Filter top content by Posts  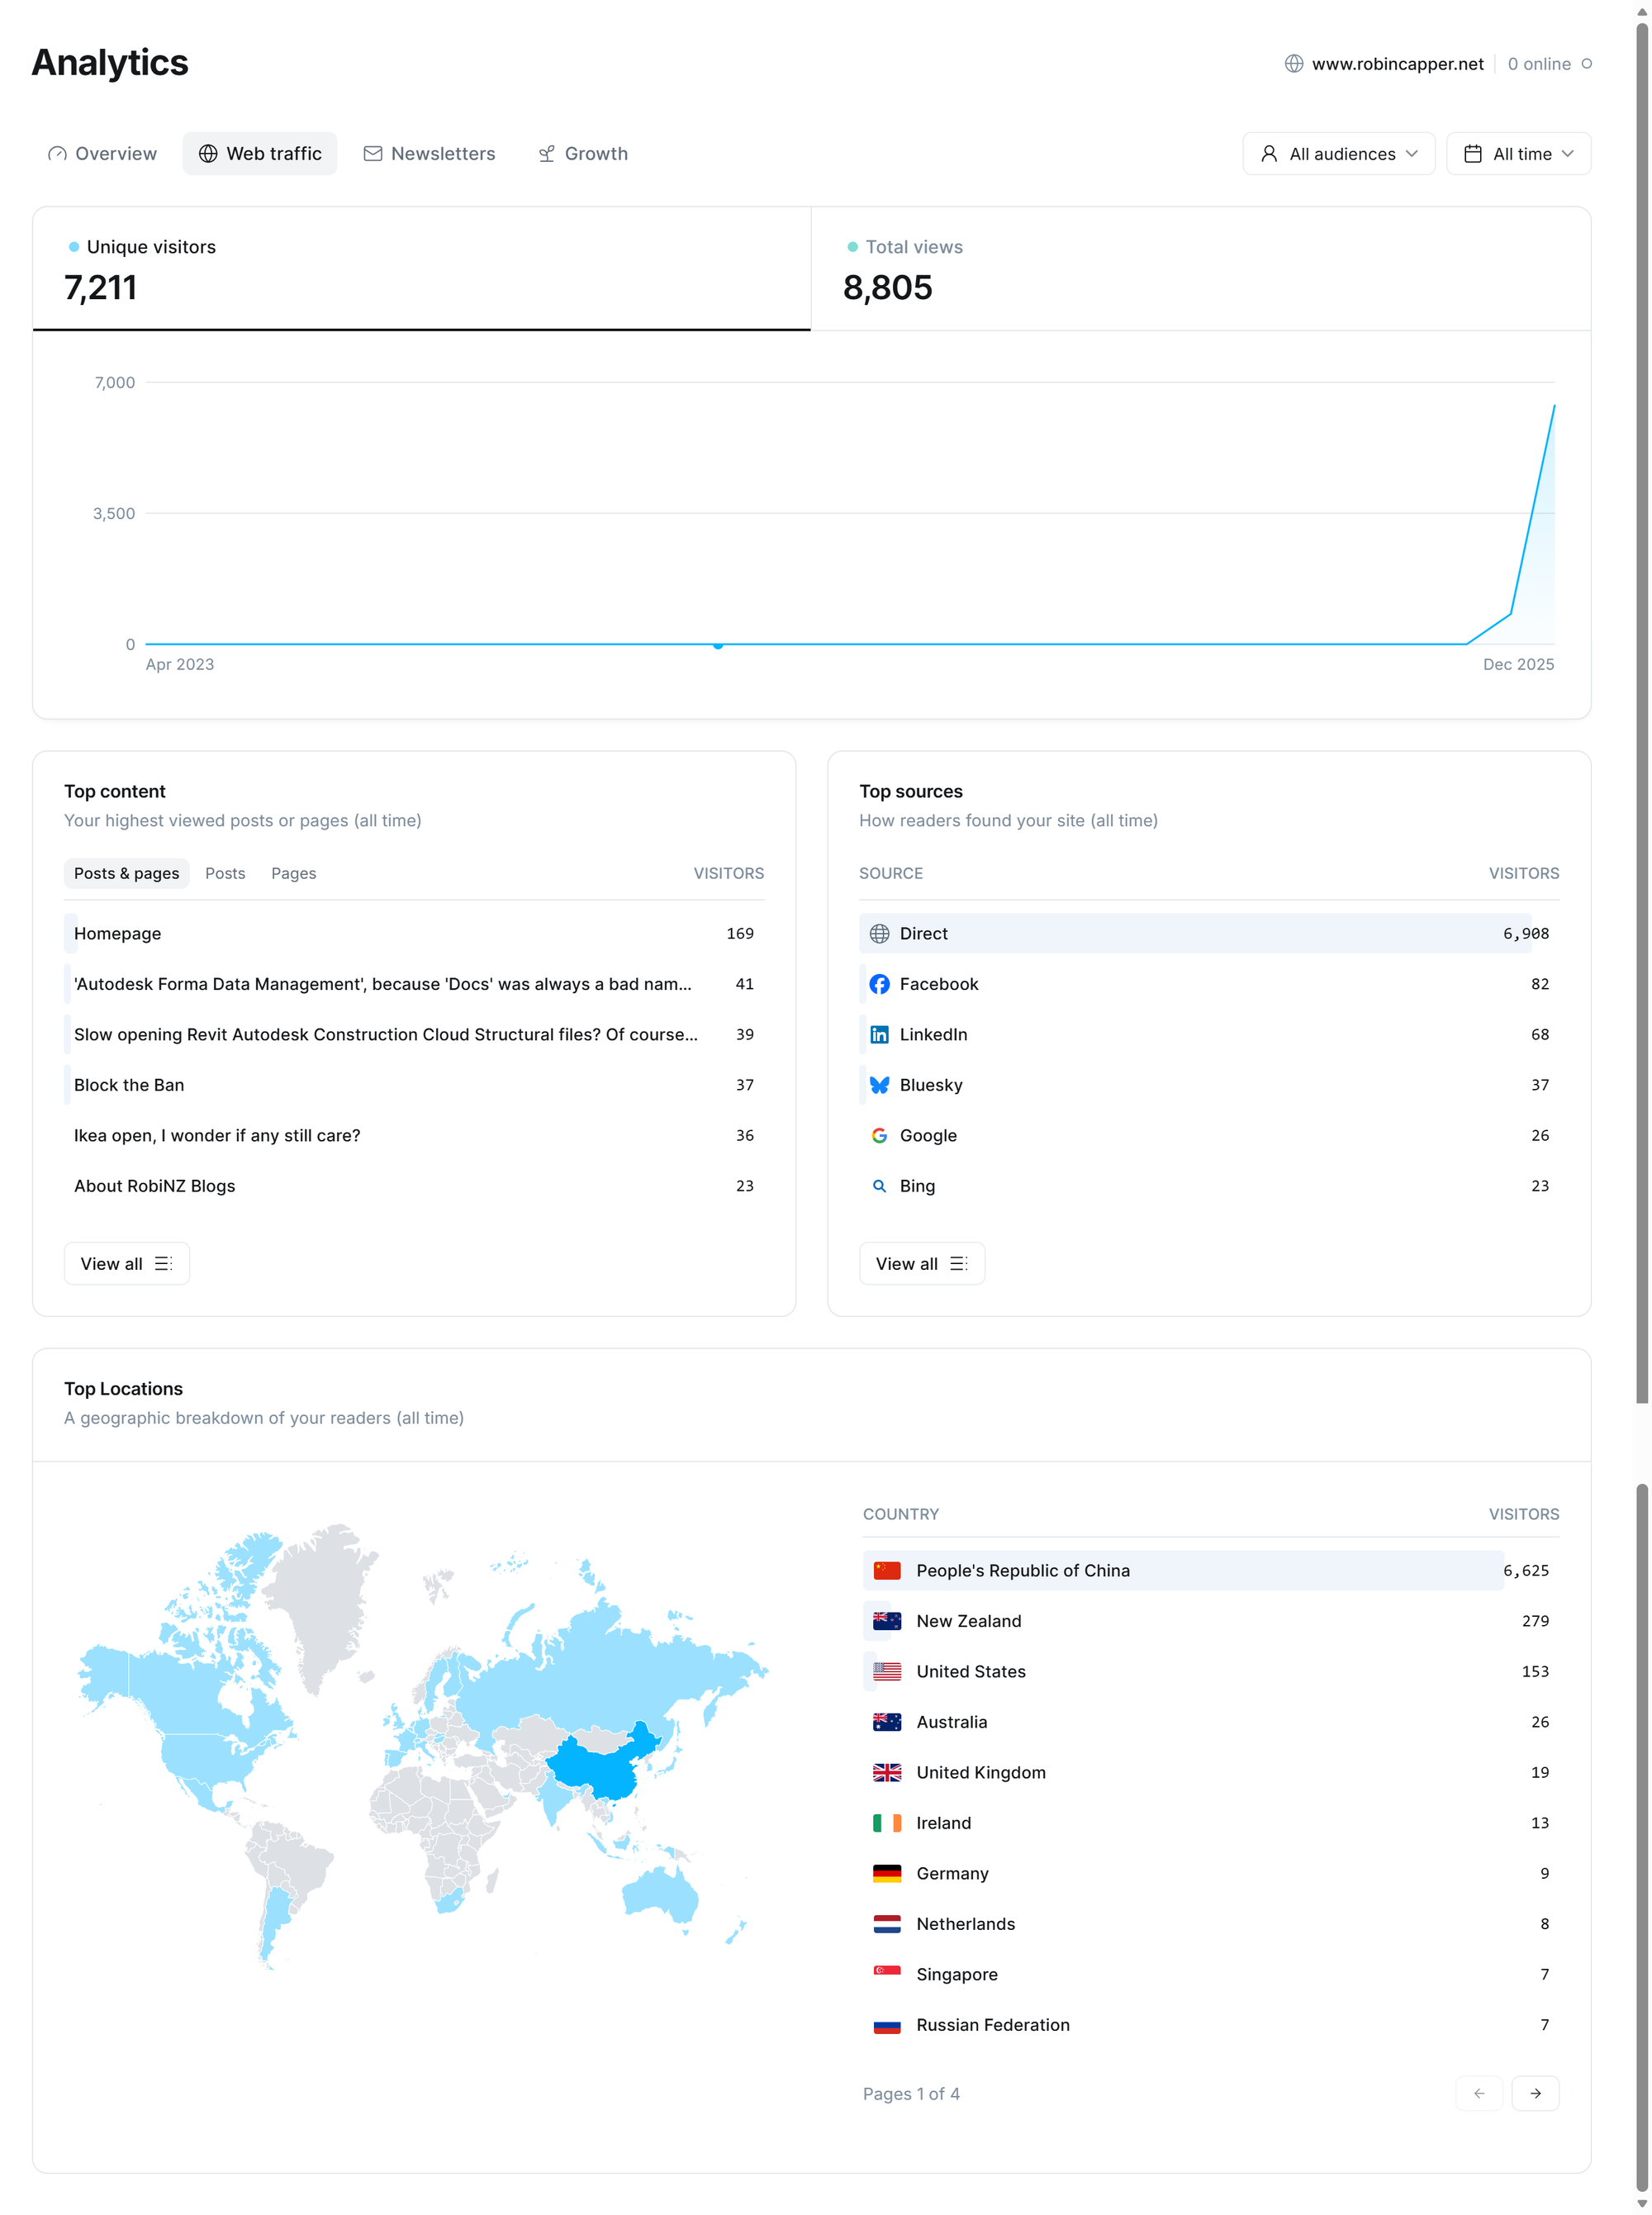pyautogui.click(x=225, y=873)
